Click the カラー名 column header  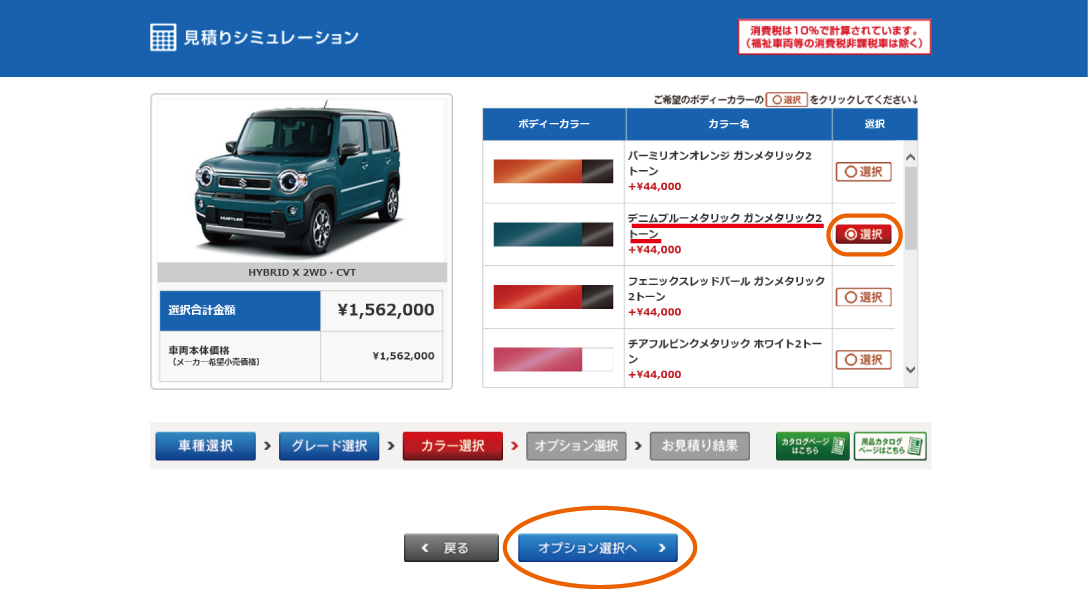tap(729, 124)
